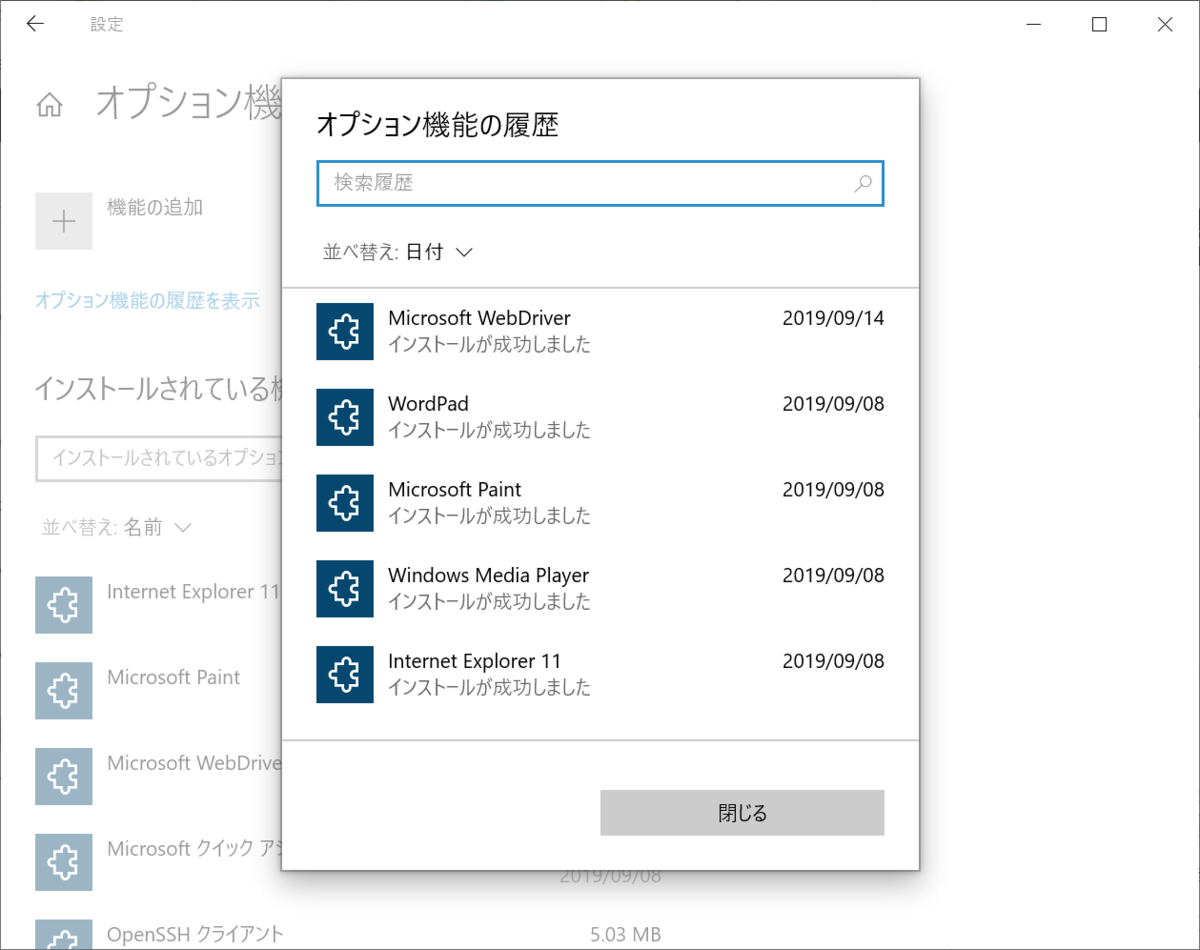Click インストールが成功しました status under WordPad

click(489, 431)
